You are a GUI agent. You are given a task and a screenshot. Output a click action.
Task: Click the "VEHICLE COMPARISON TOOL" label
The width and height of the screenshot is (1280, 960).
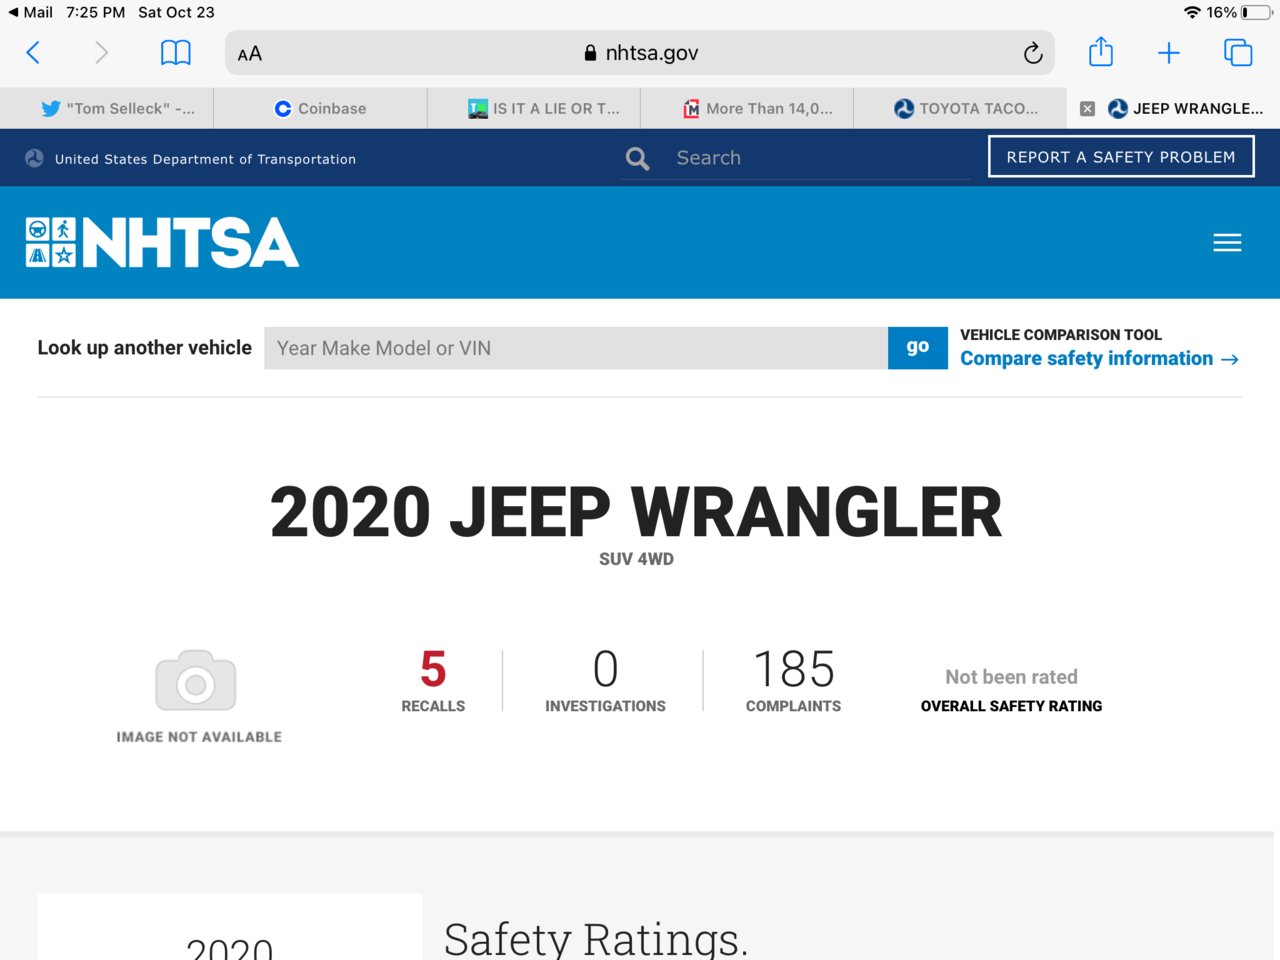(x=1061, y=335)
